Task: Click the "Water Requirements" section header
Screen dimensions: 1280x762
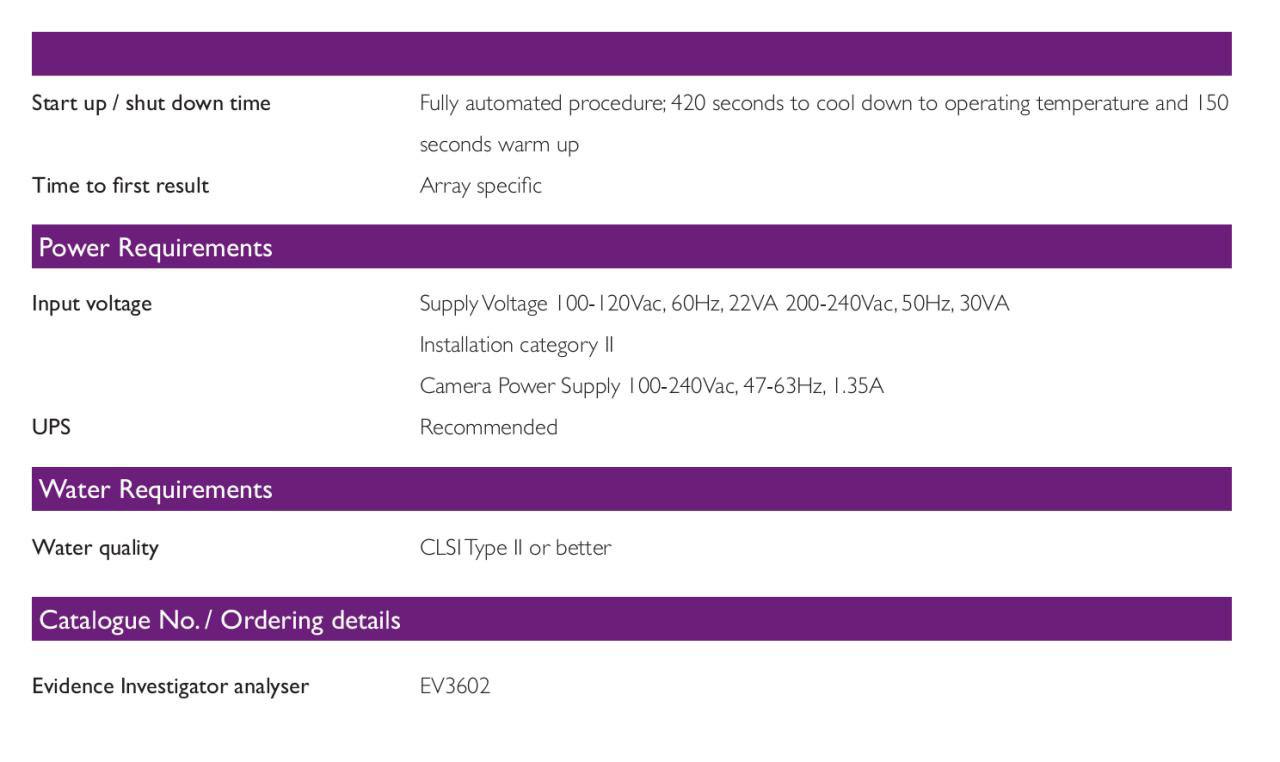Action: [x=155, y=489]
